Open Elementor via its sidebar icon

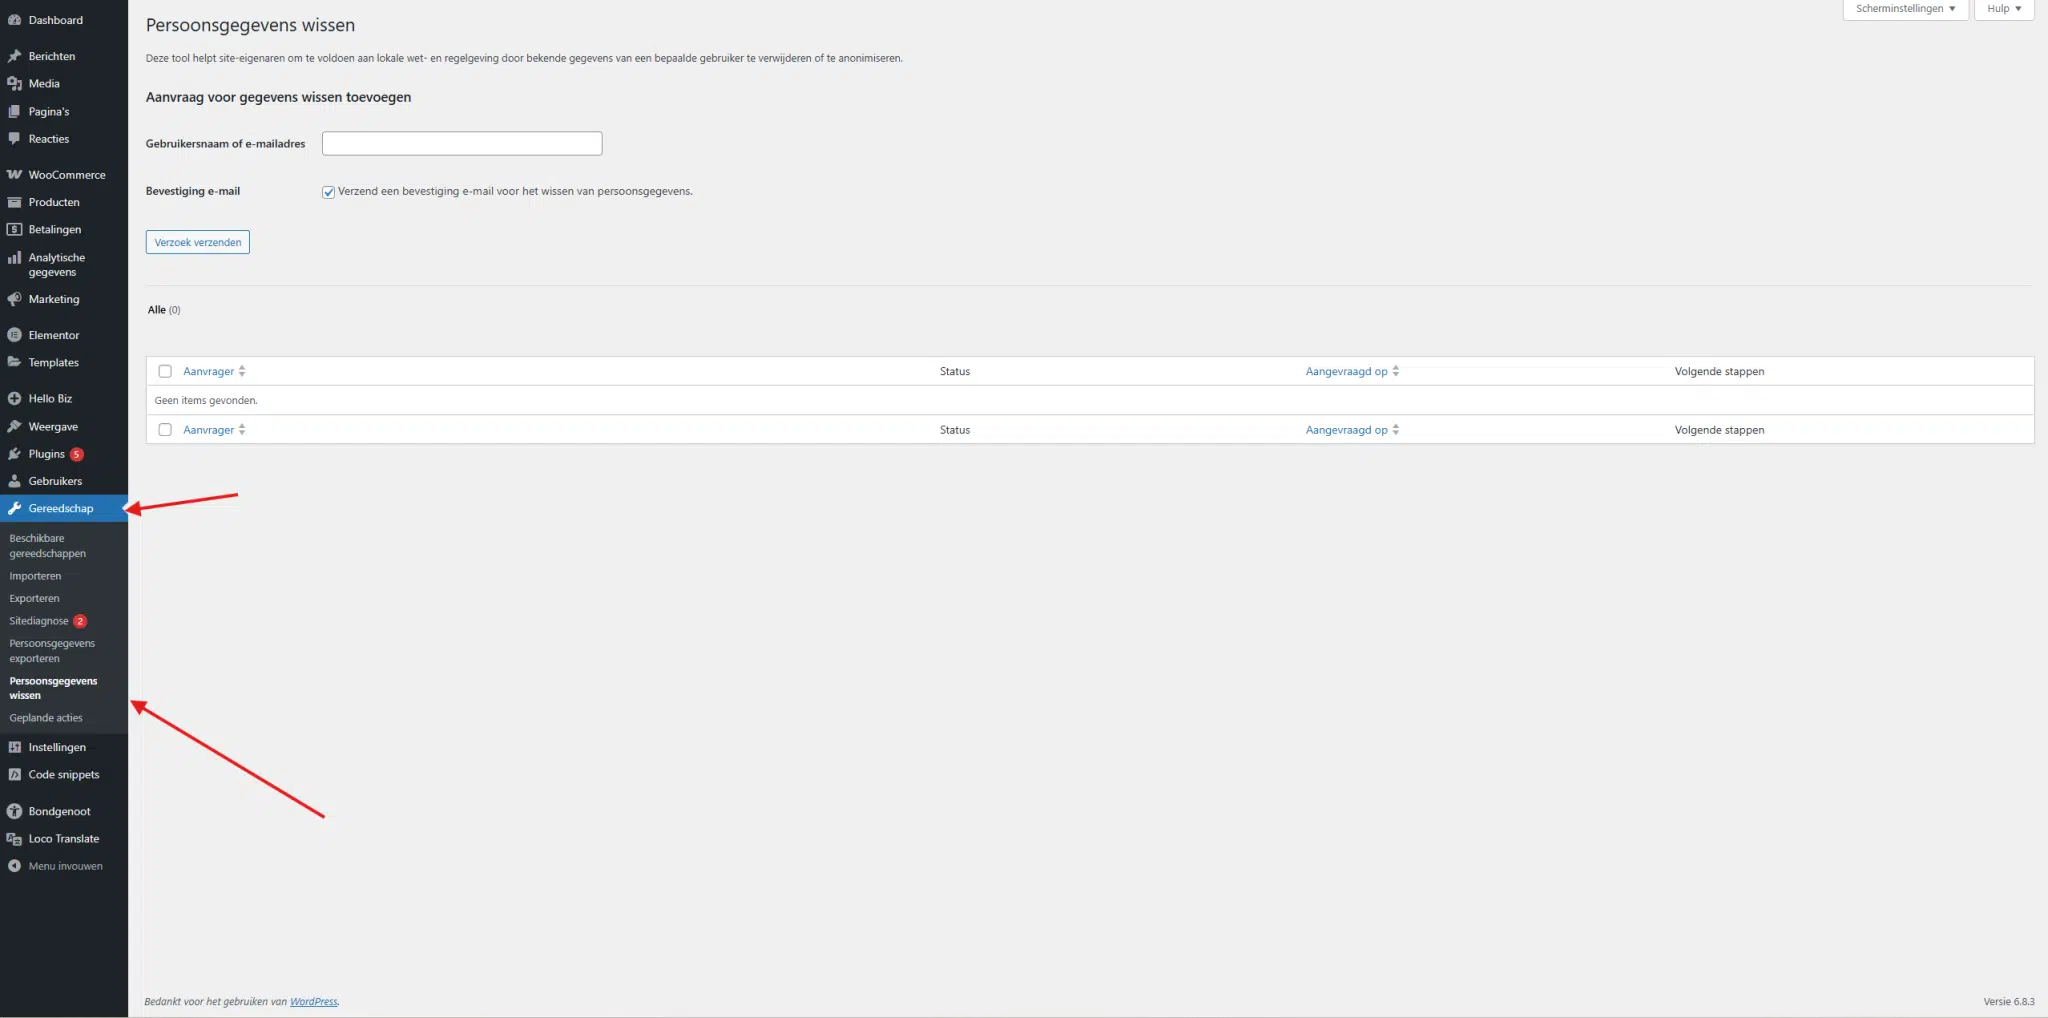[x=14, y=335]
